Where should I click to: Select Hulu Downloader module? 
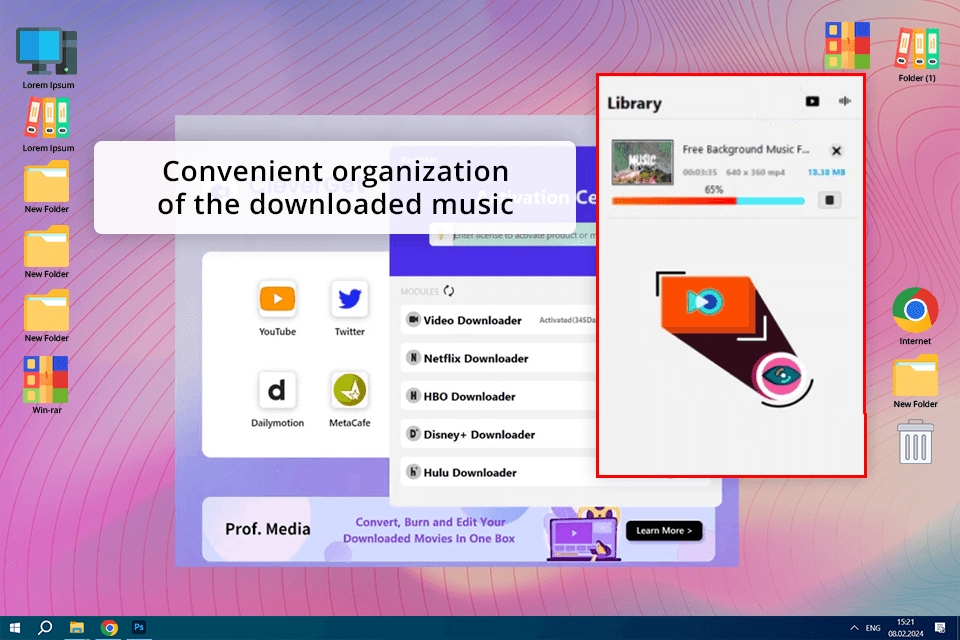[499, 472]
